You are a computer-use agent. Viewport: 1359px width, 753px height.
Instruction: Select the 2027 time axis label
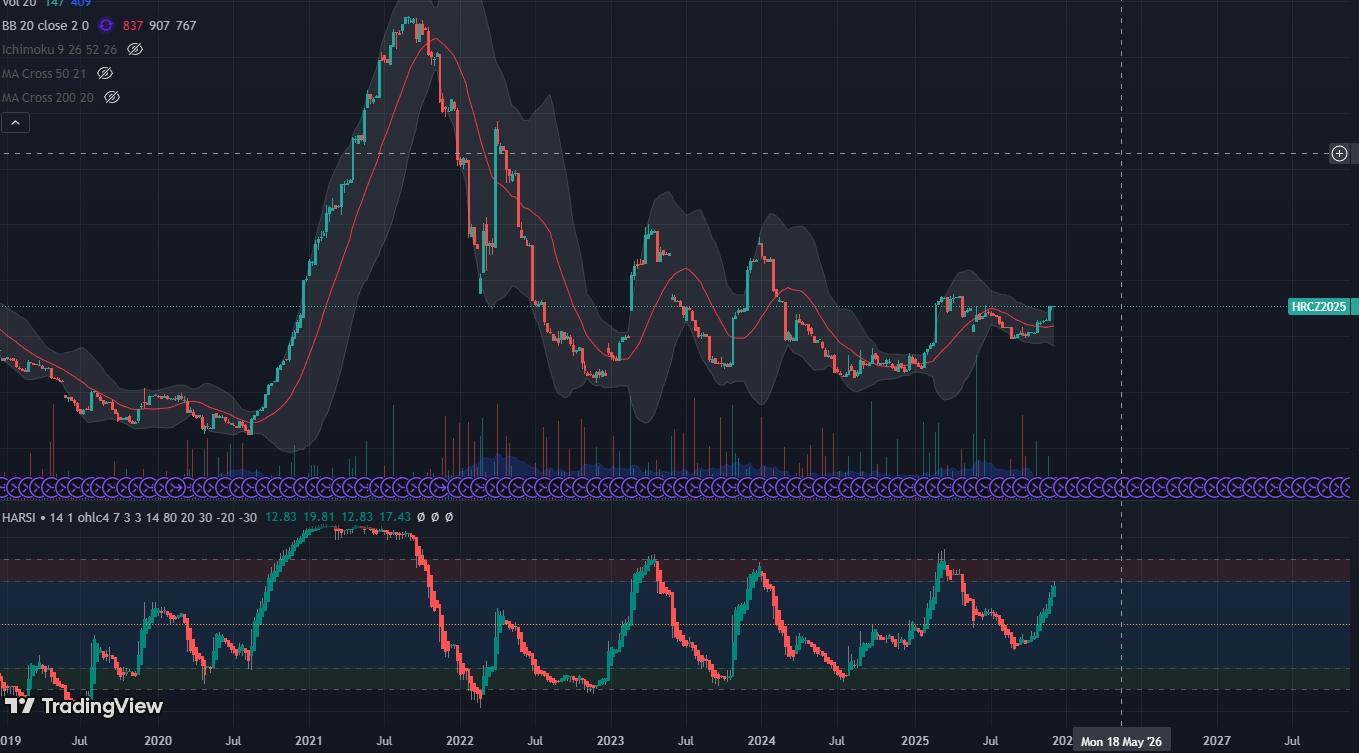(1216, 741)
